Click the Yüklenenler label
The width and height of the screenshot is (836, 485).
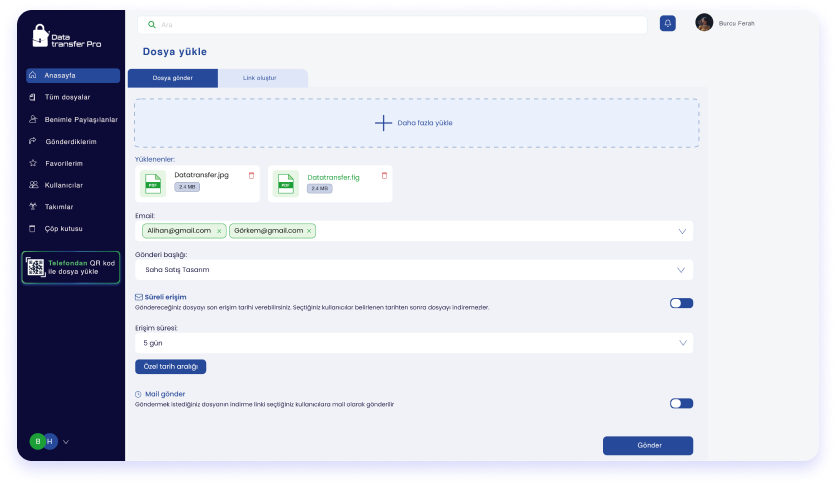[155, 159]
